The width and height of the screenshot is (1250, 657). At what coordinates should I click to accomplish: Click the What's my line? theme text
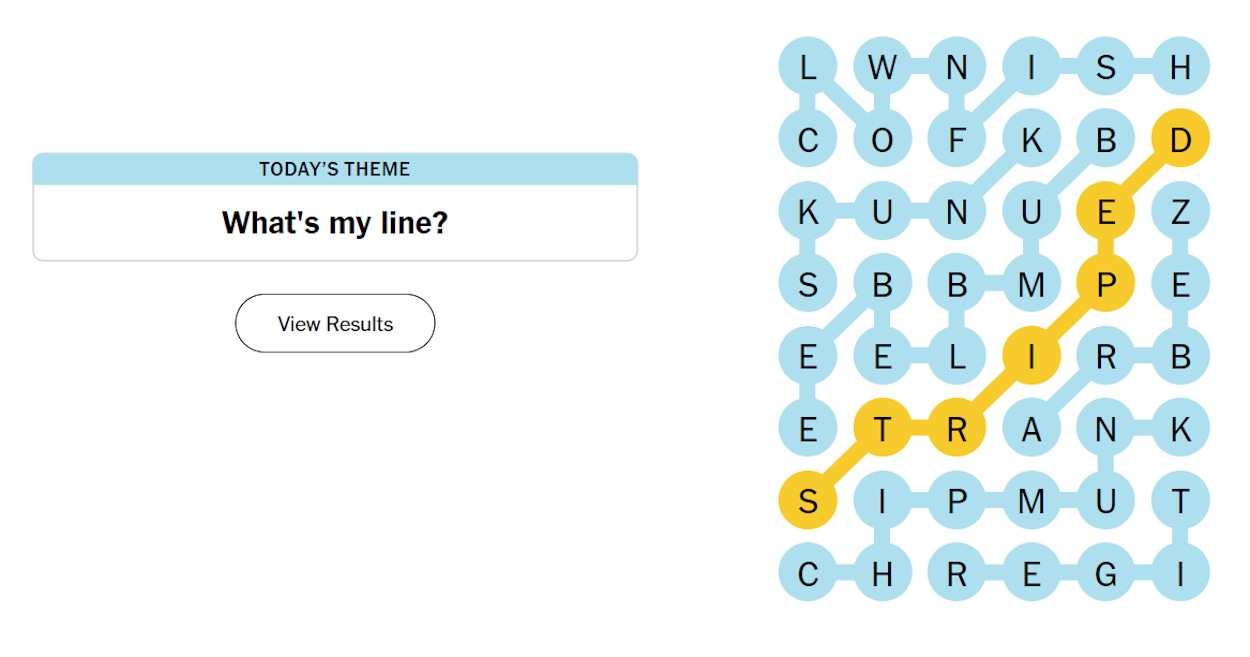click(x=335, y=222)
